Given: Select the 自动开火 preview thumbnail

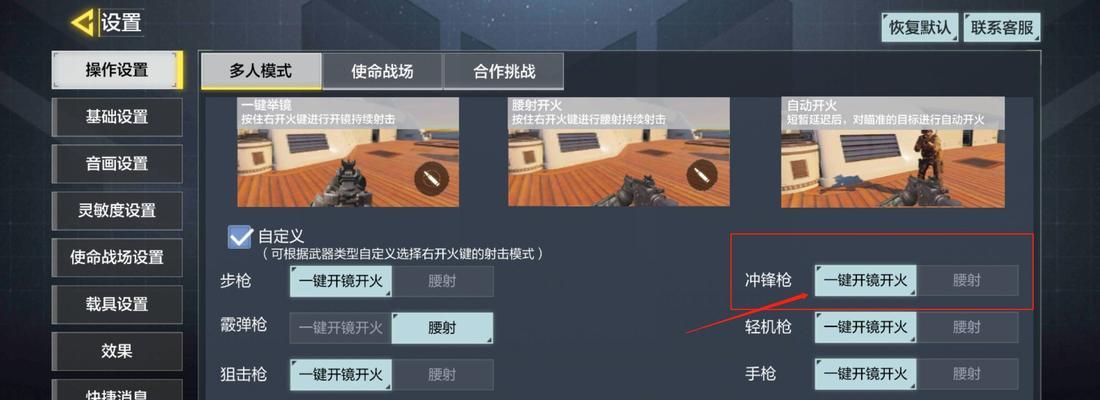Looking at the screenshot, I should [x=893, y=152].
